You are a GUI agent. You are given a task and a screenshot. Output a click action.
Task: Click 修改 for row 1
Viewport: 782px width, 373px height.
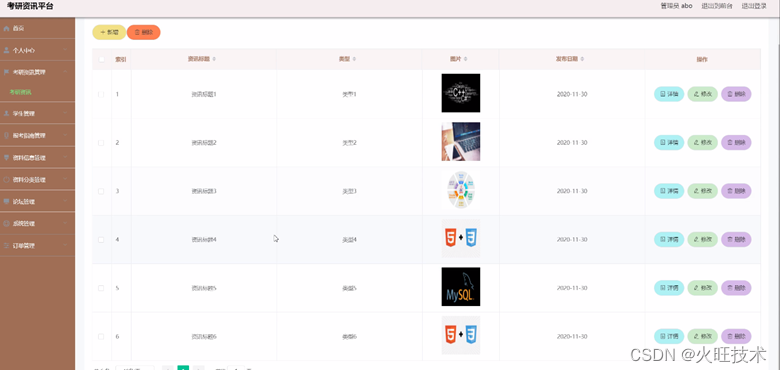coord(702,94)
